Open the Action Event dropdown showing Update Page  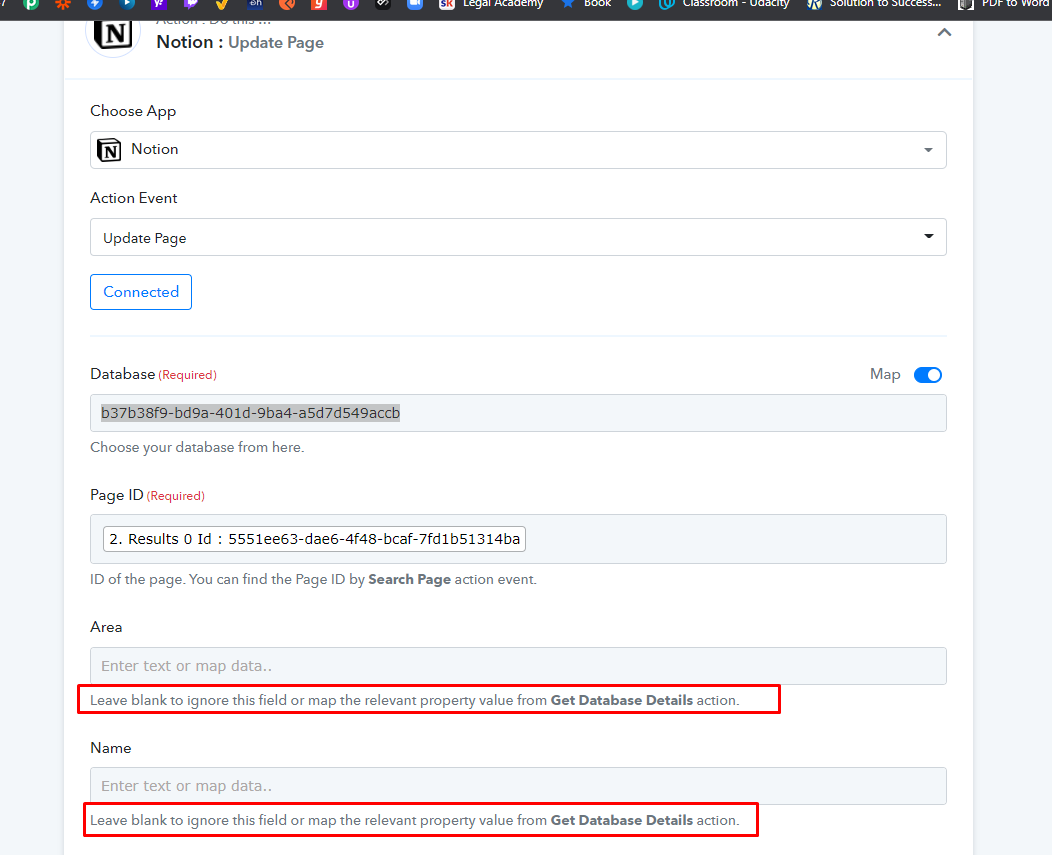point(518,237)
